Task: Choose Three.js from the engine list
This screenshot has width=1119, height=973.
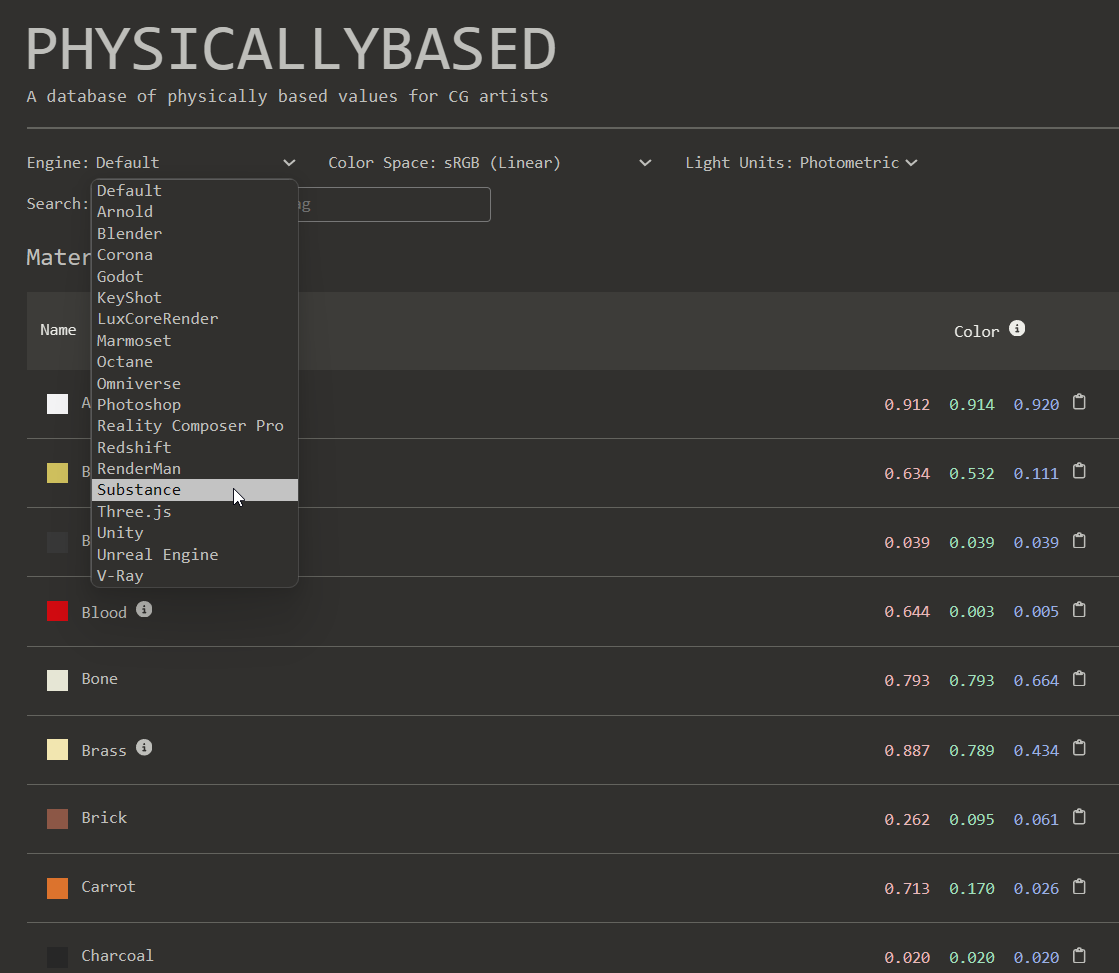Action: pyautogui.click(x=195, y=512)
